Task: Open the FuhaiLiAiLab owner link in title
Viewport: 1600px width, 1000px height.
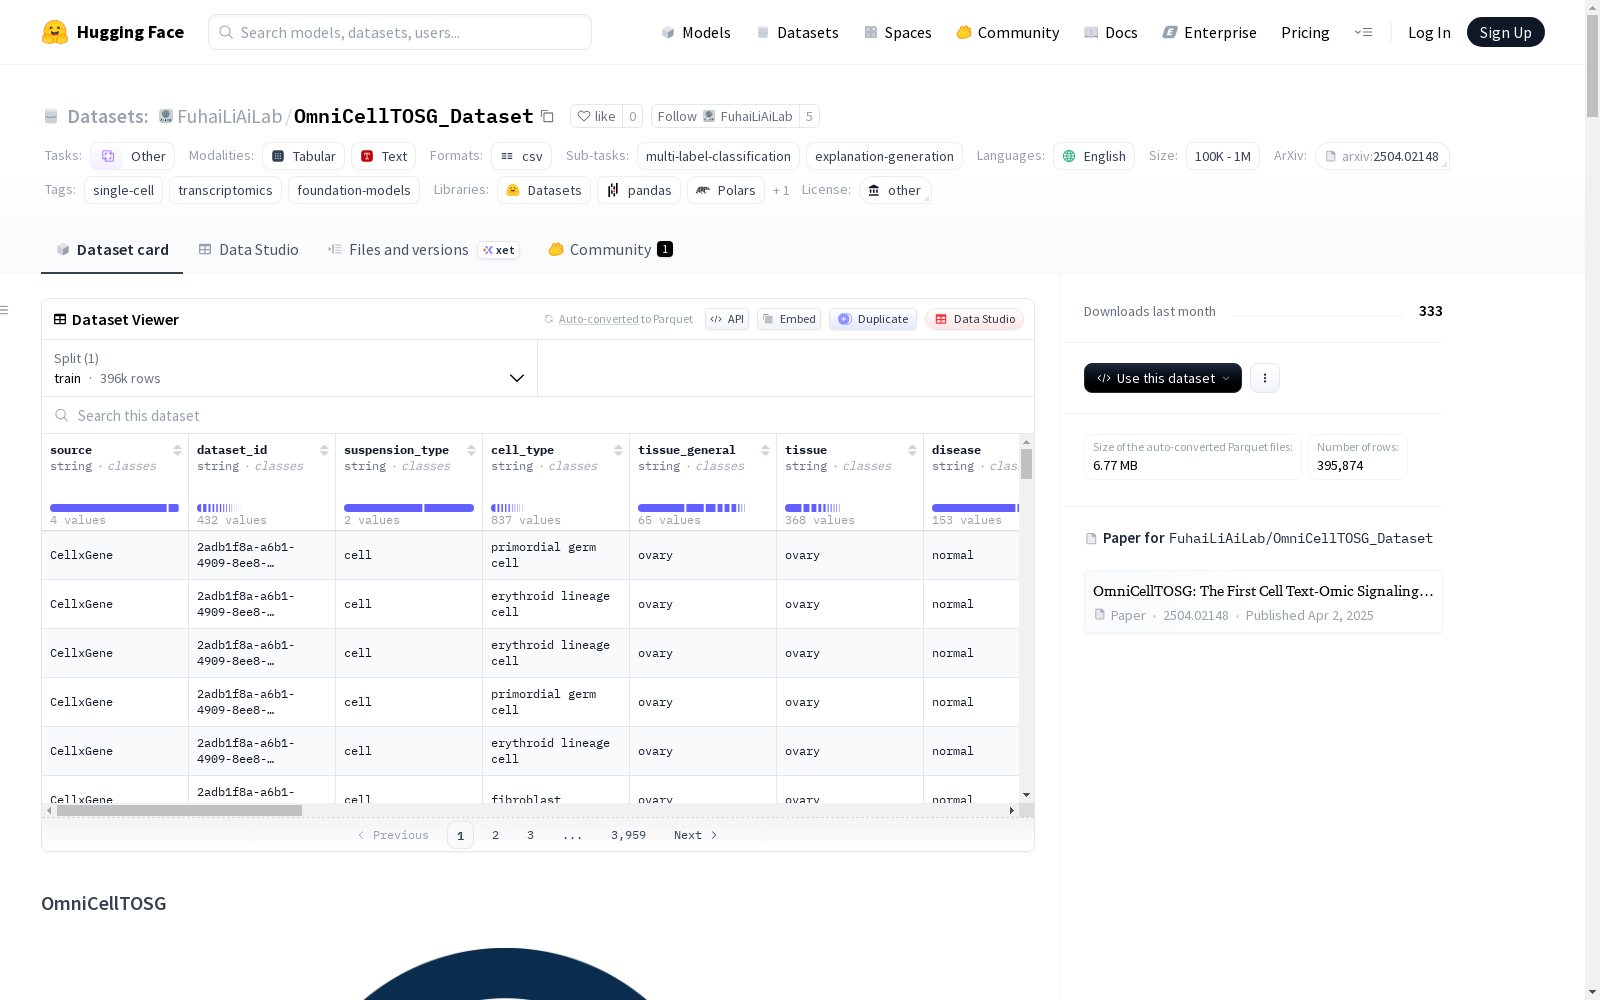Action: click(x=230, y=116)
